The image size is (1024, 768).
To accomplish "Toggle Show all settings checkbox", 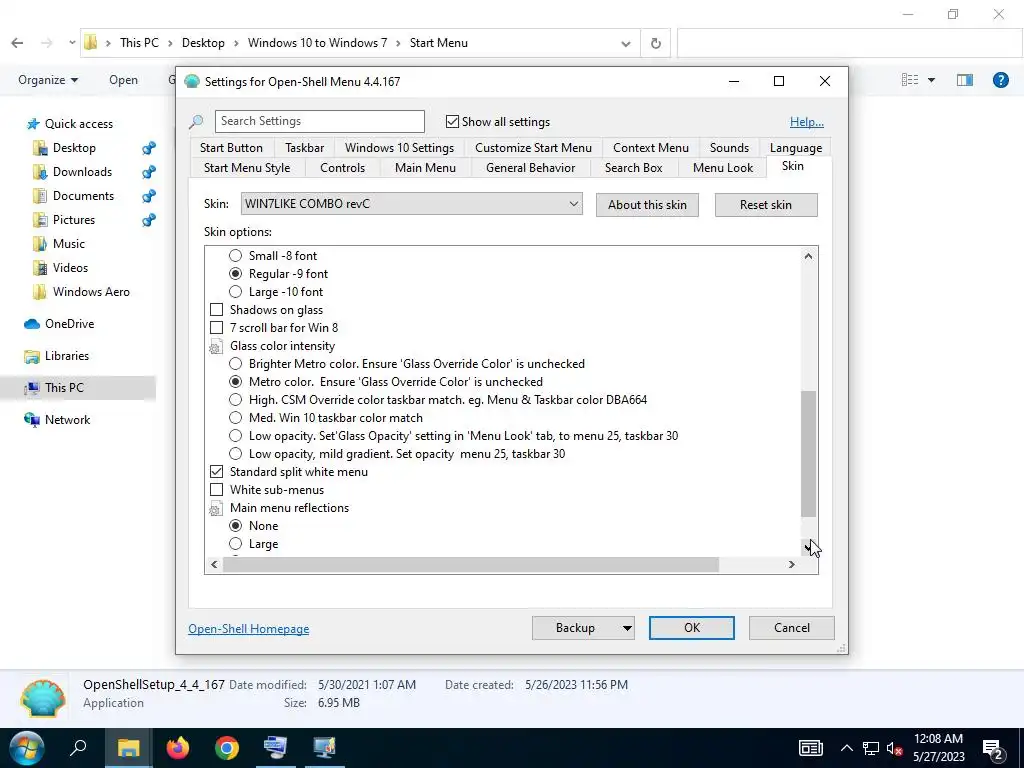I will coord(452,121).
